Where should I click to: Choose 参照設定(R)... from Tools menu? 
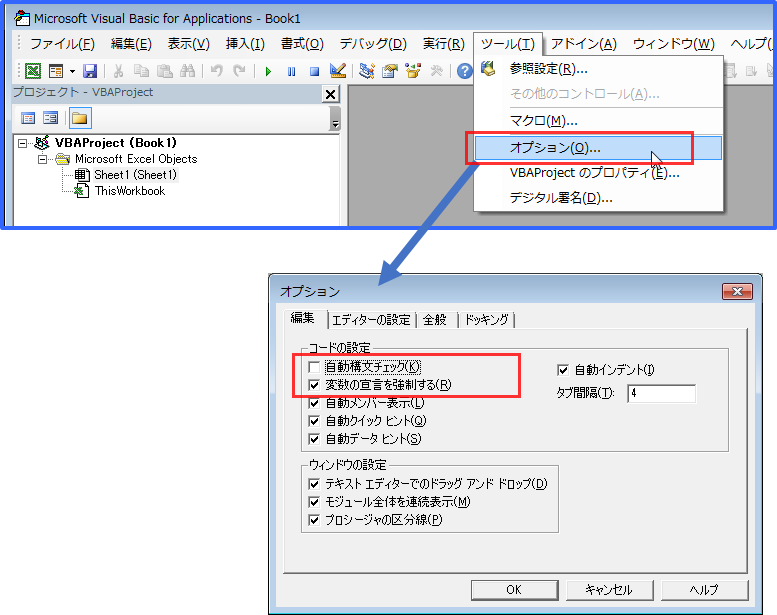coord(598,69)
